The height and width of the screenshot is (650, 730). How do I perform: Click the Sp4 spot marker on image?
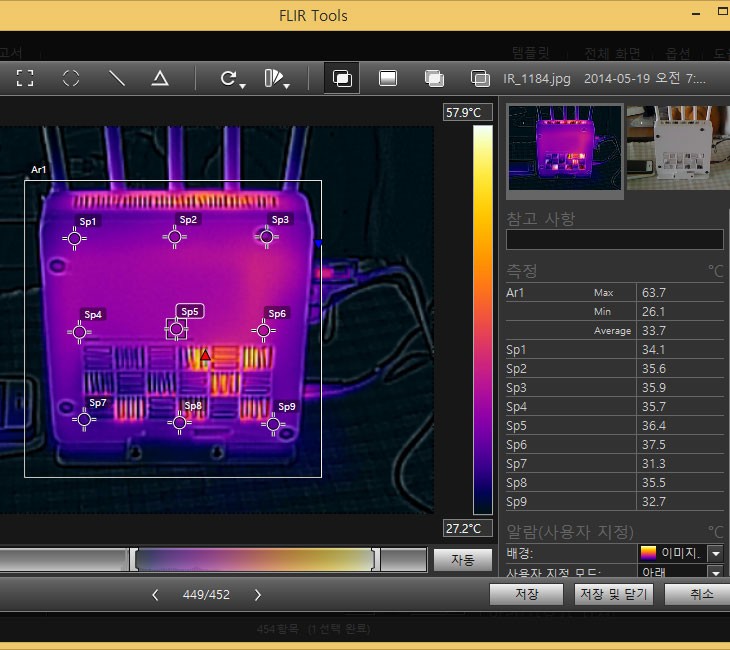pyautogui.click(x=79, y=332)
